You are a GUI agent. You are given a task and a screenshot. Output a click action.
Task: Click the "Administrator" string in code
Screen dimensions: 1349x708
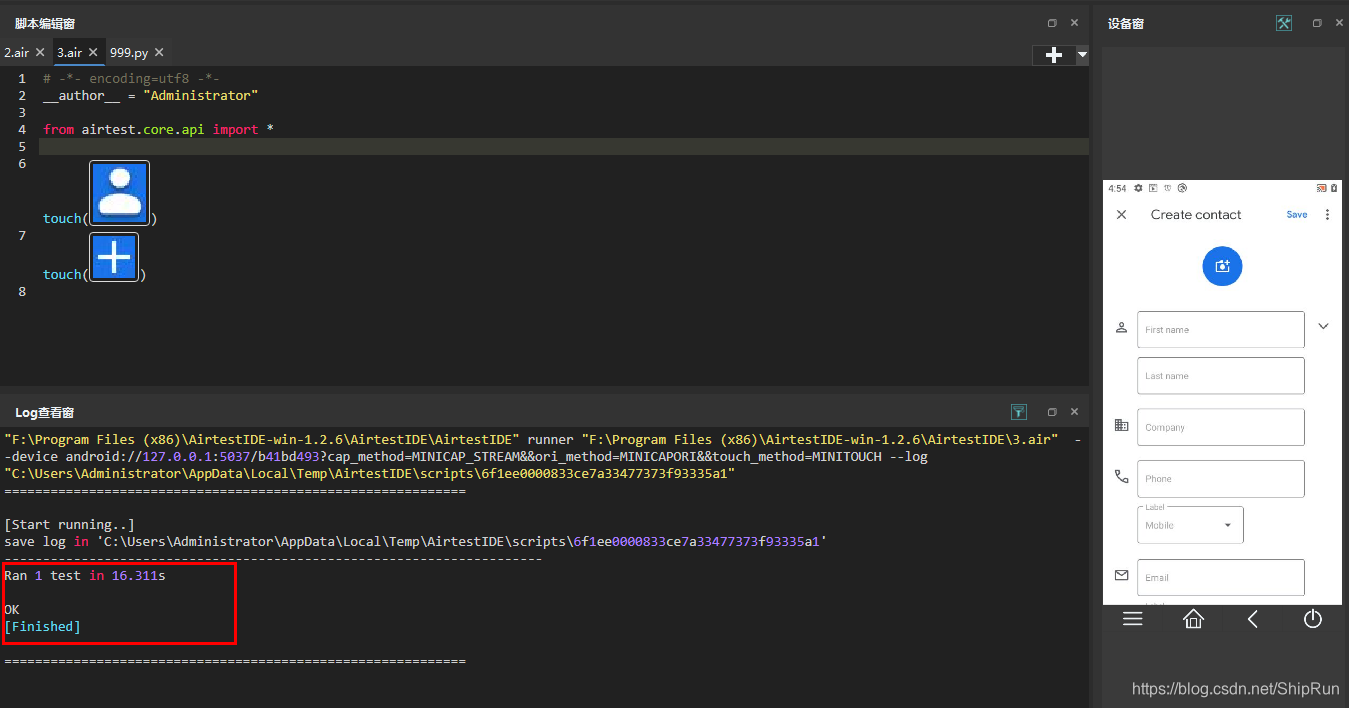tap(200, 95)
